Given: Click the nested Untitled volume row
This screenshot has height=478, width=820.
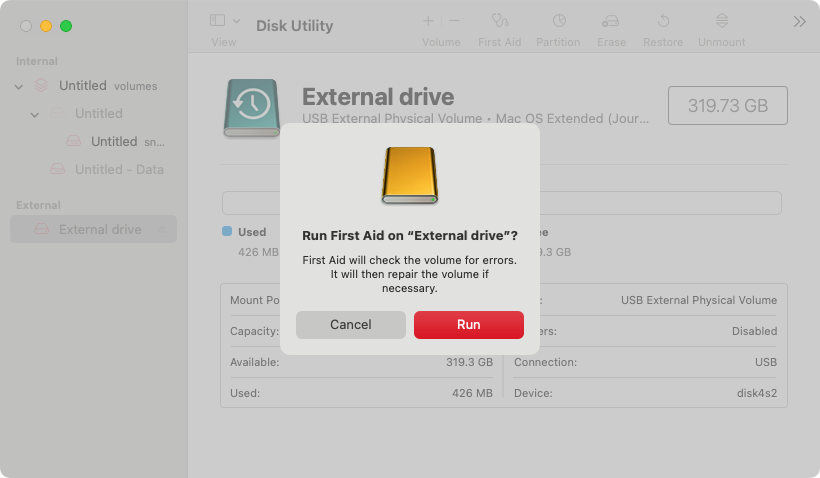Looking at the screenshot, I should pyautogui.click(x=94, y=113).
